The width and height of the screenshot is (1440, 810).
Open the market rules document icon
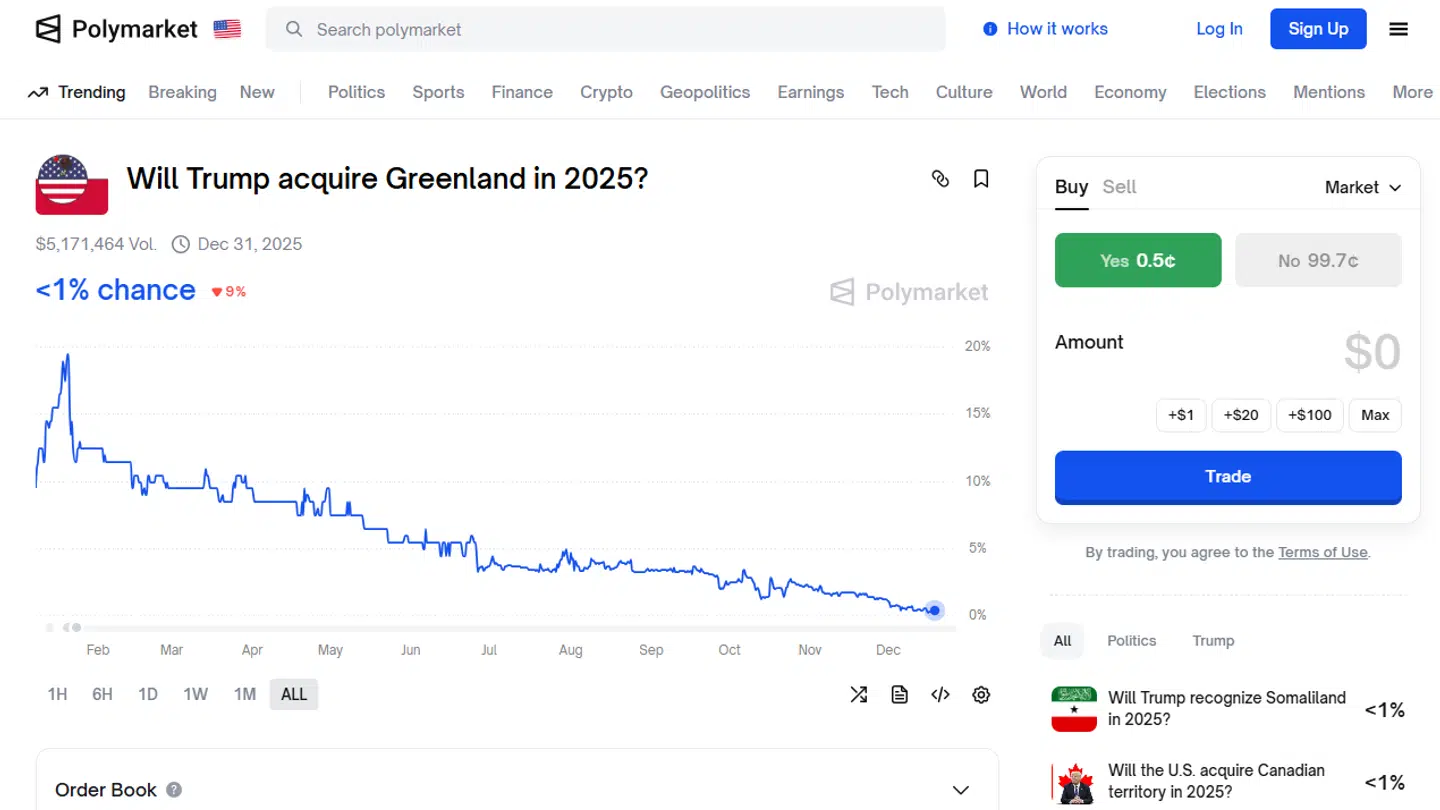click(899, 694)
